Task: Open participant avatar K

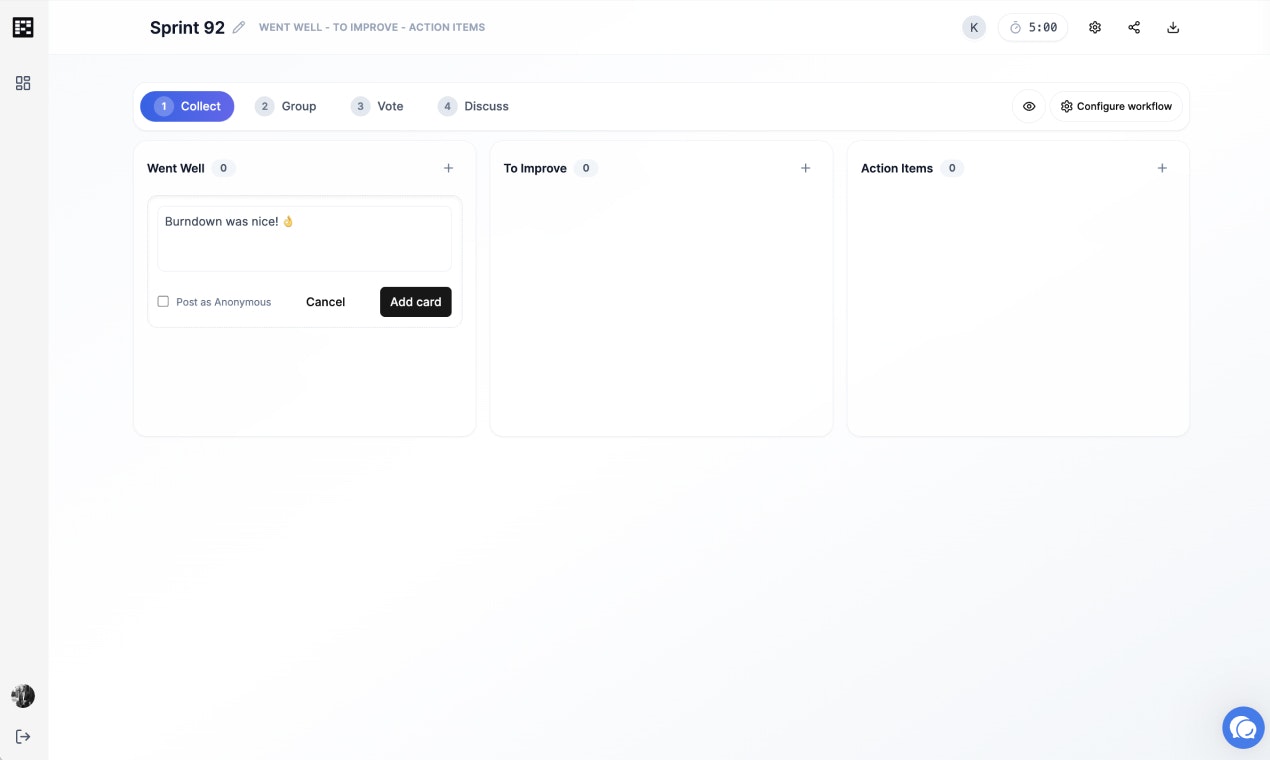Action: (974, 28)
